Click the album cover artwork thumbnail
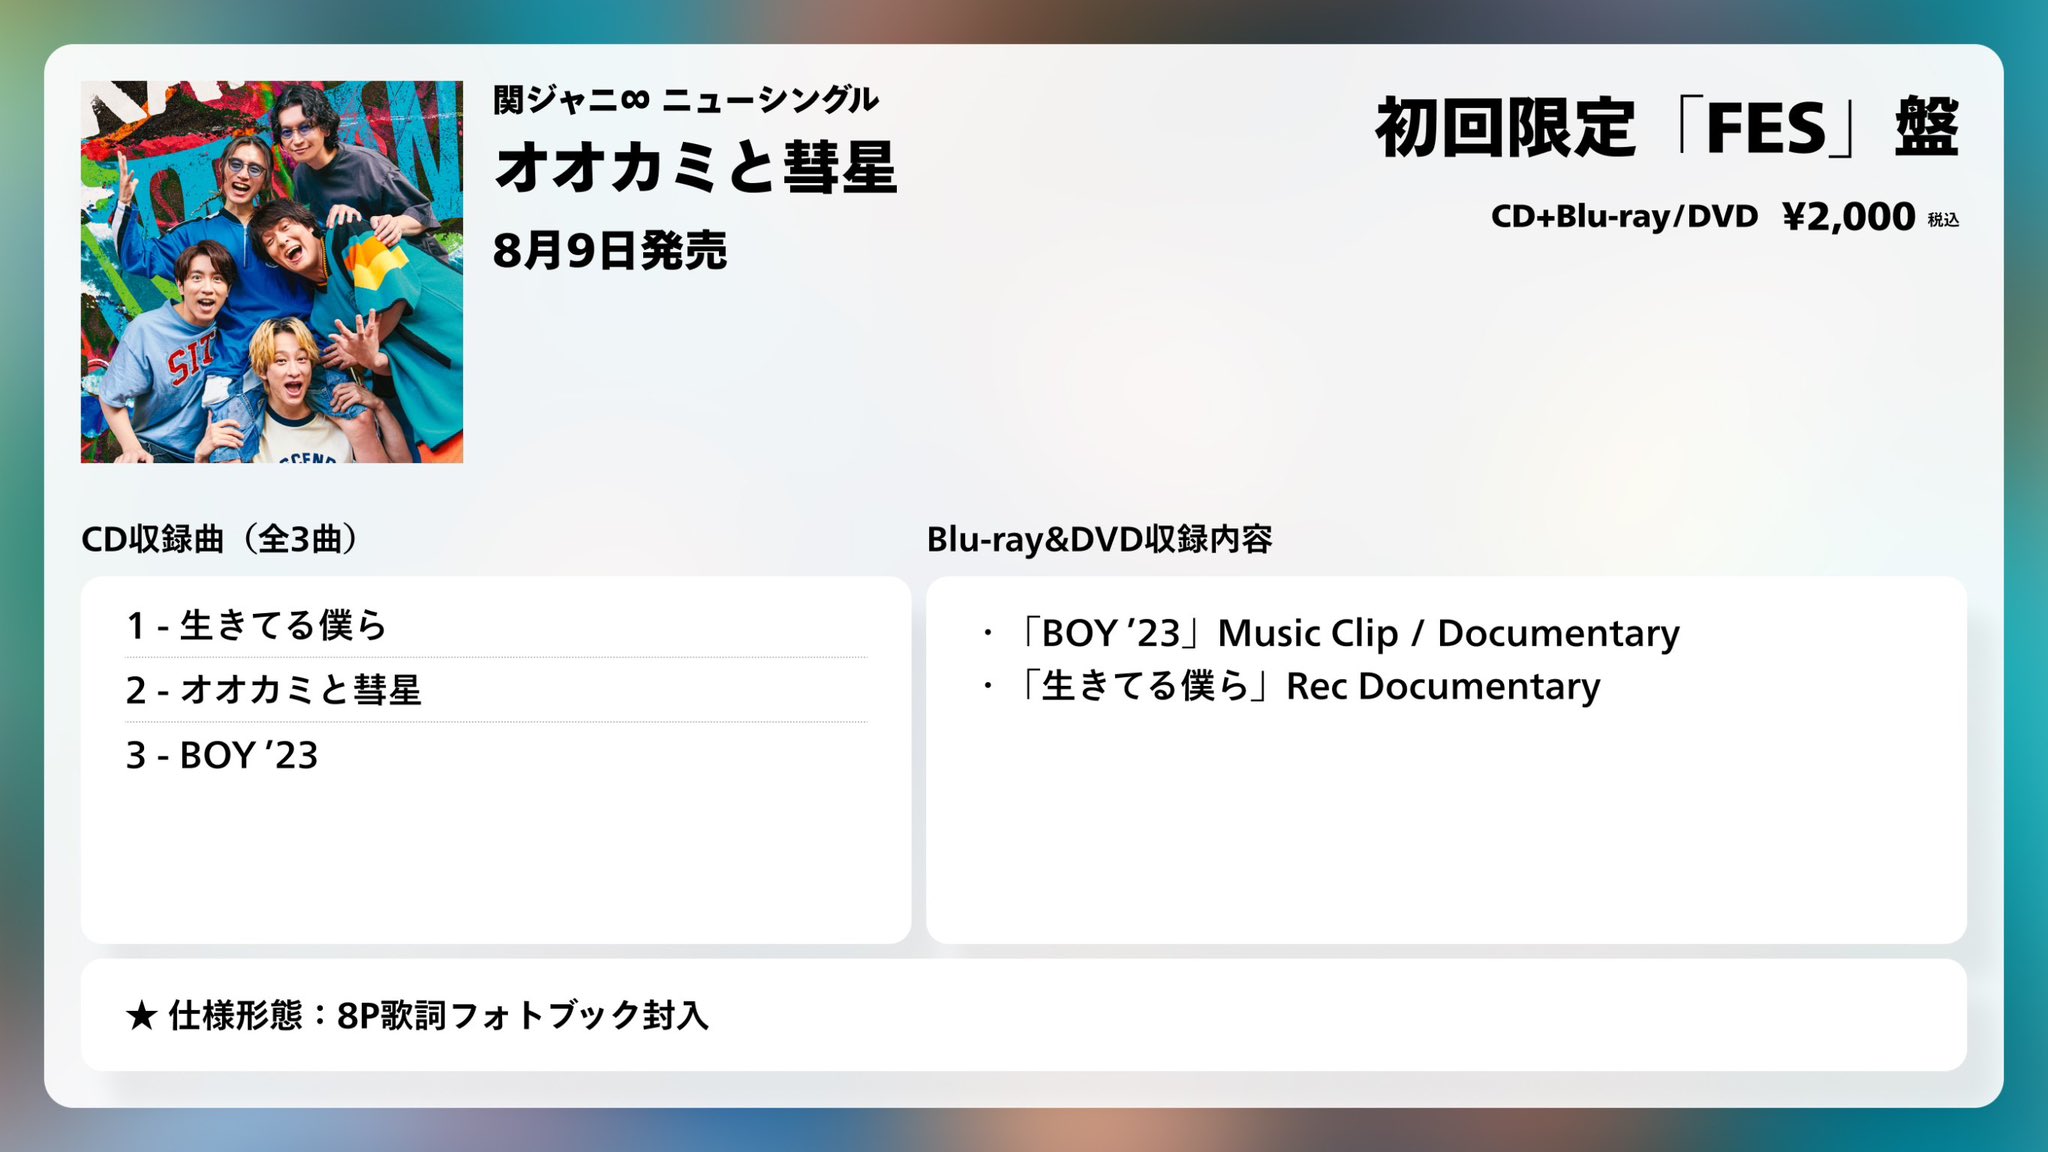The height and width of the screenshot is (1152, 2048). coord(271,271)
